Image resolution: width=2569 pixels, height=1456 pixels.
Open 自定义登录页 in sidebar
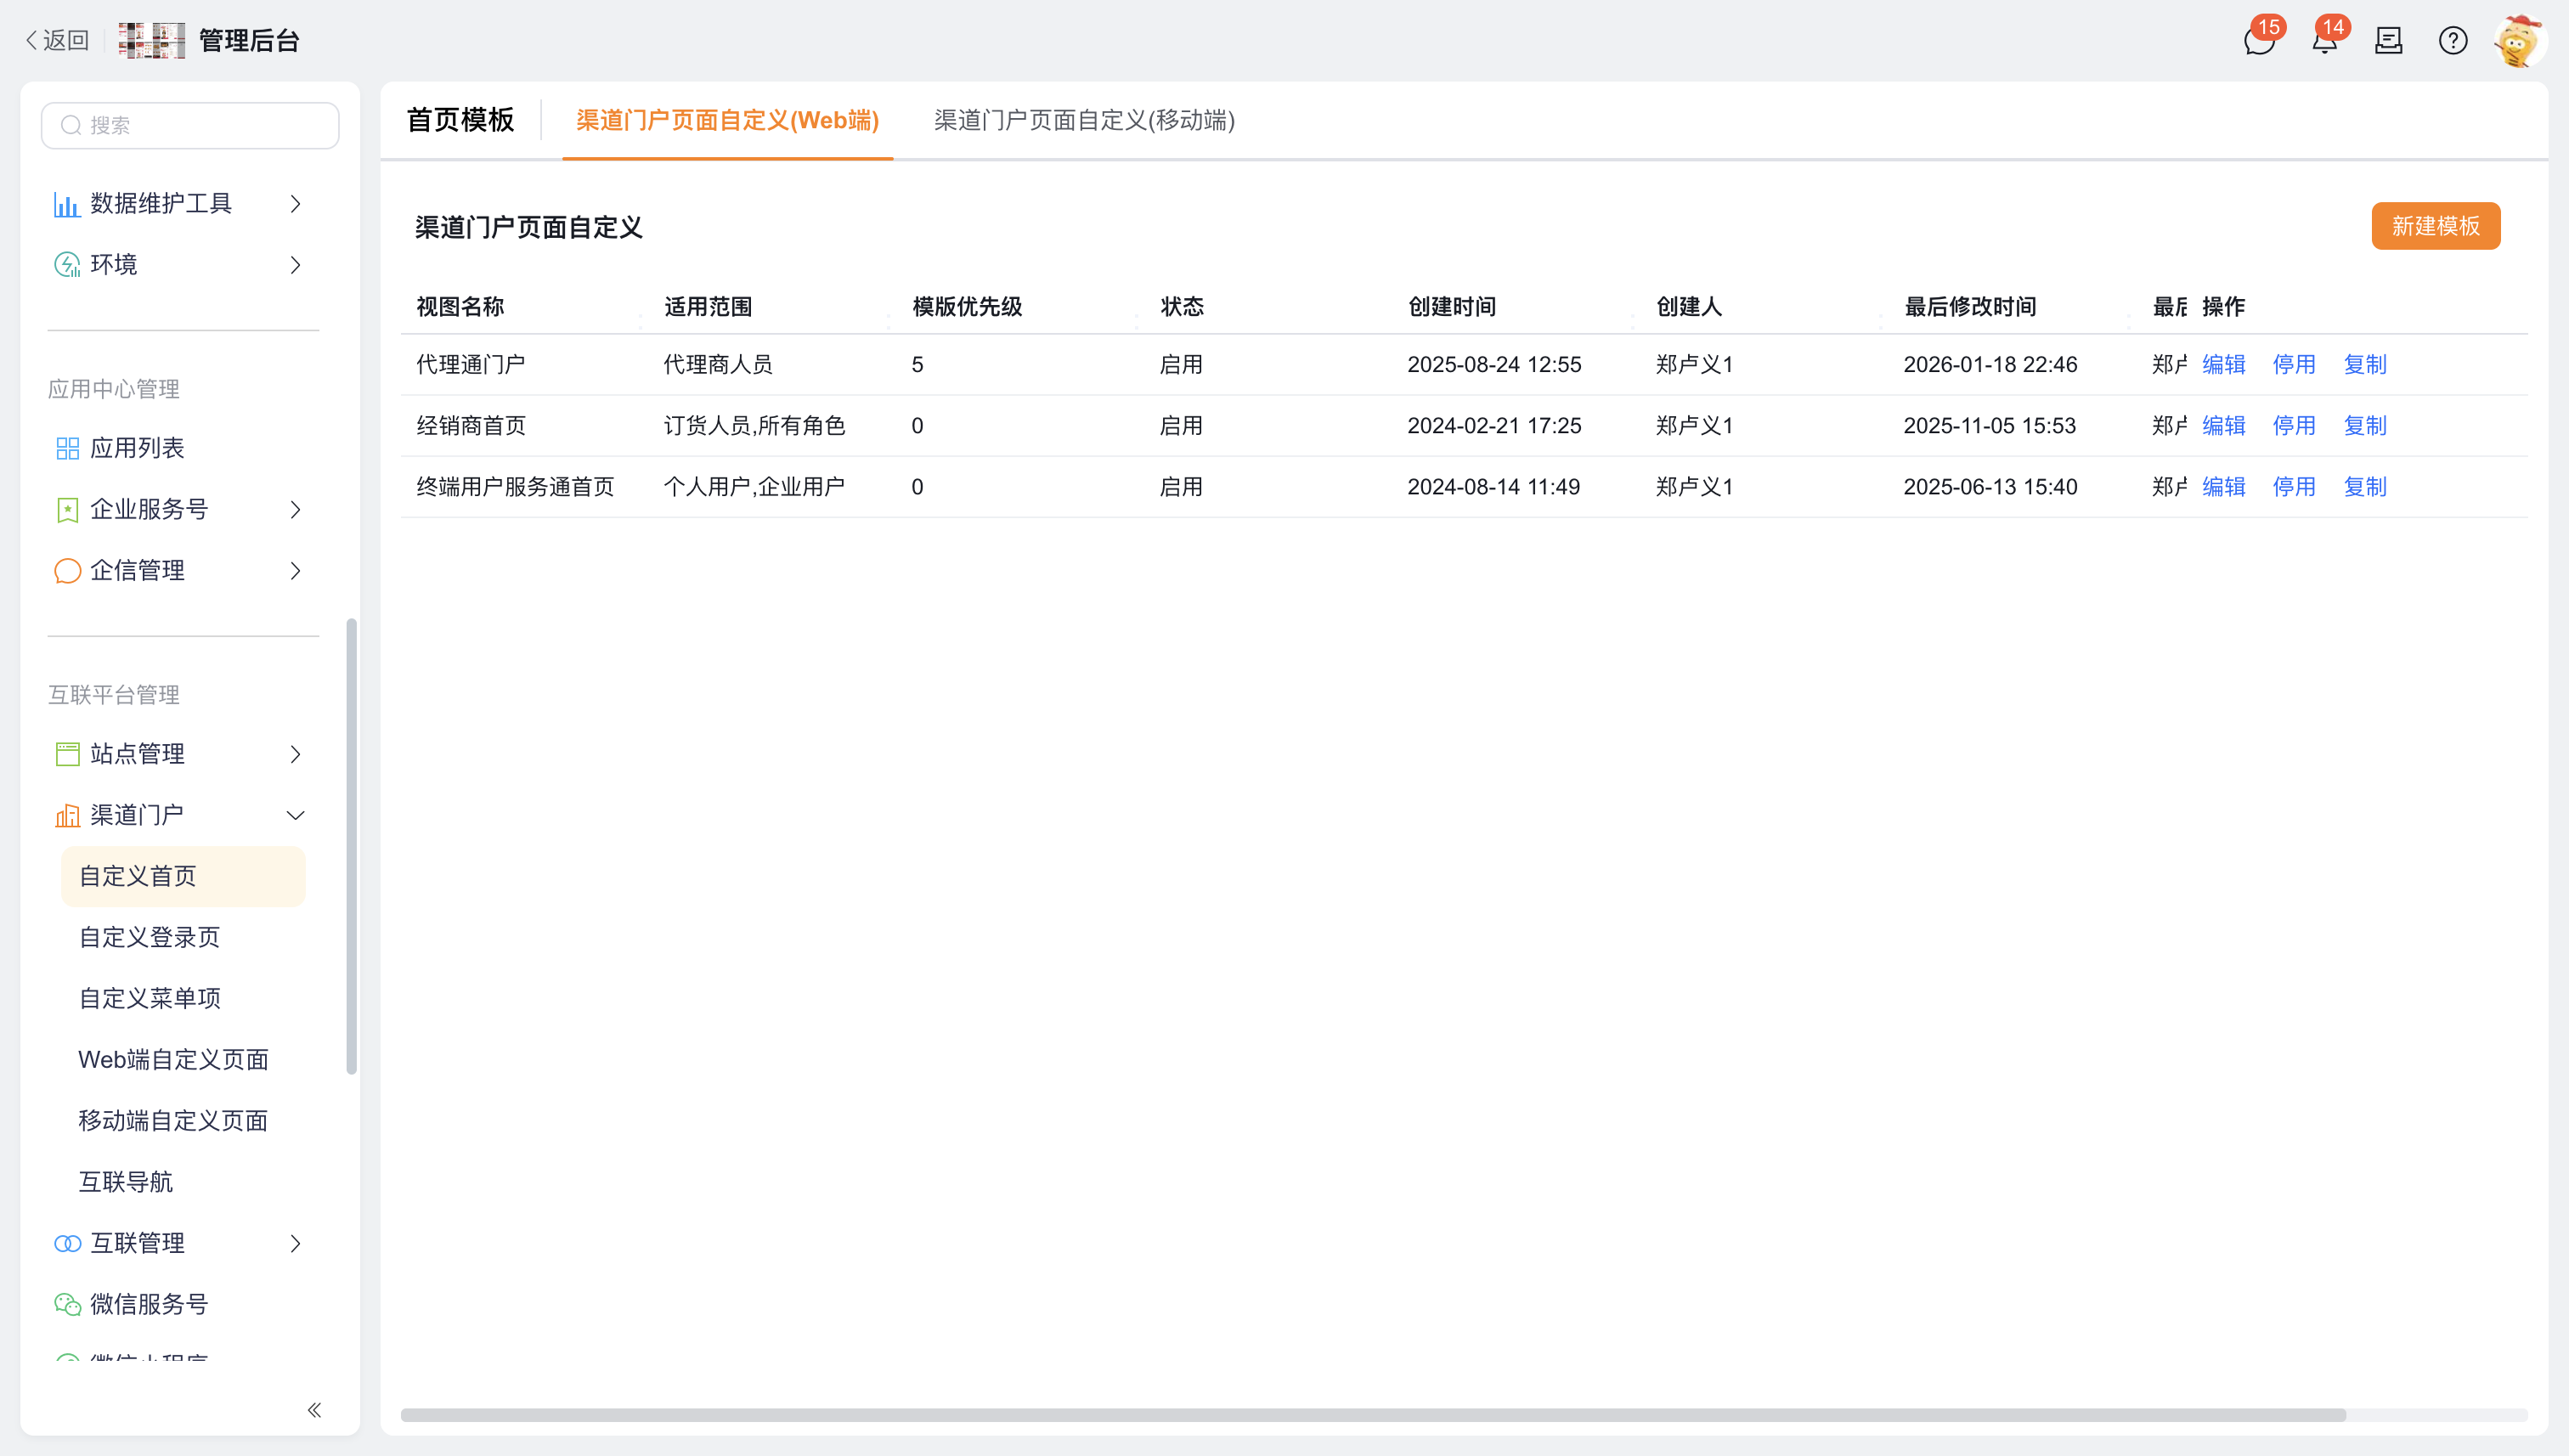pyautogui.click(x=183, y=938)
